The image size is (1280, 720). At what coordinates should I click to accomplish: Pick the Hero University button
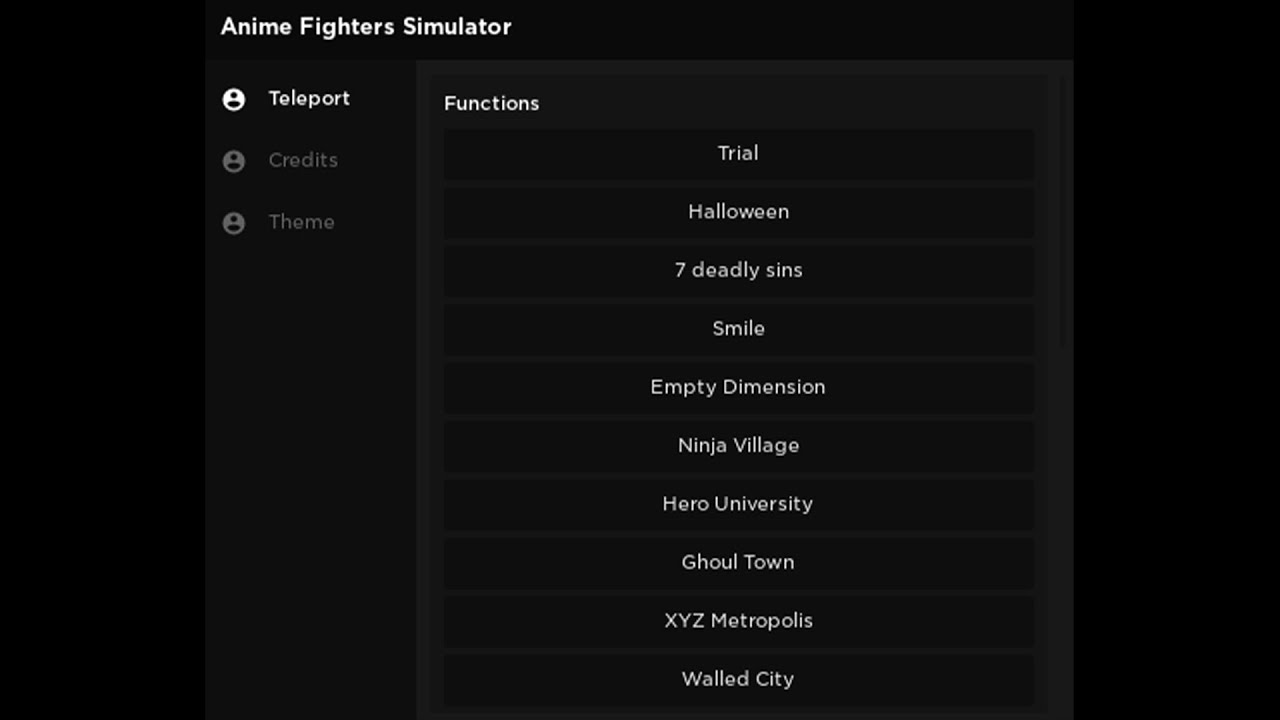click(738, 504)
